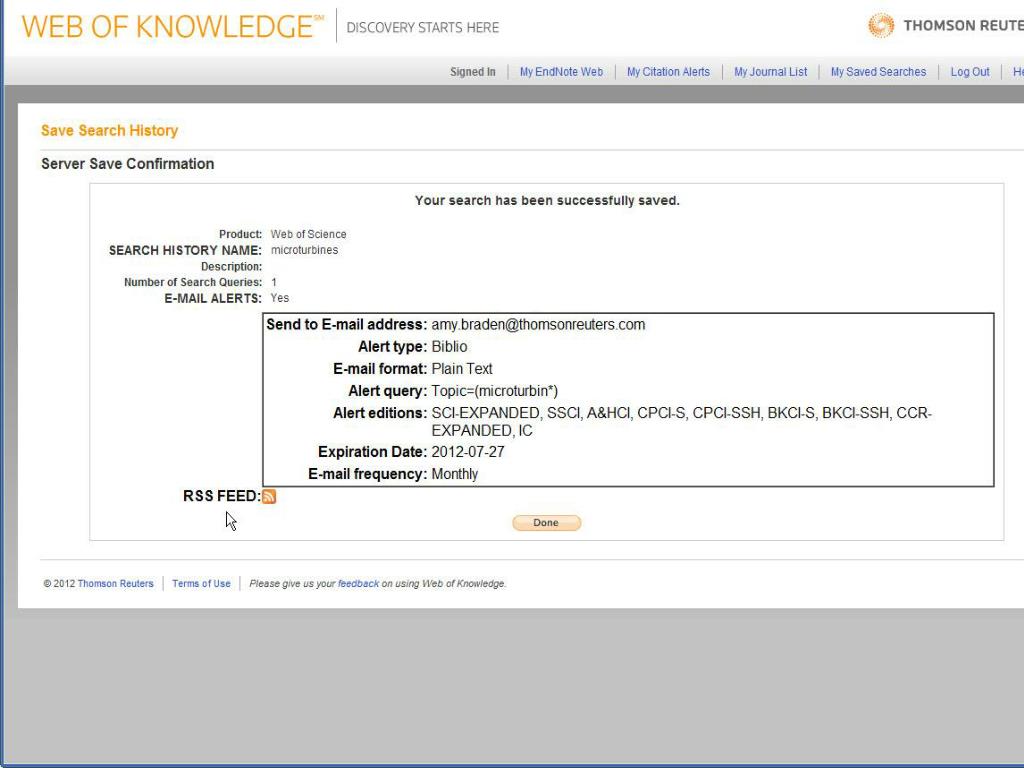Click expiration date '2012-07-27'

[468, 452]
